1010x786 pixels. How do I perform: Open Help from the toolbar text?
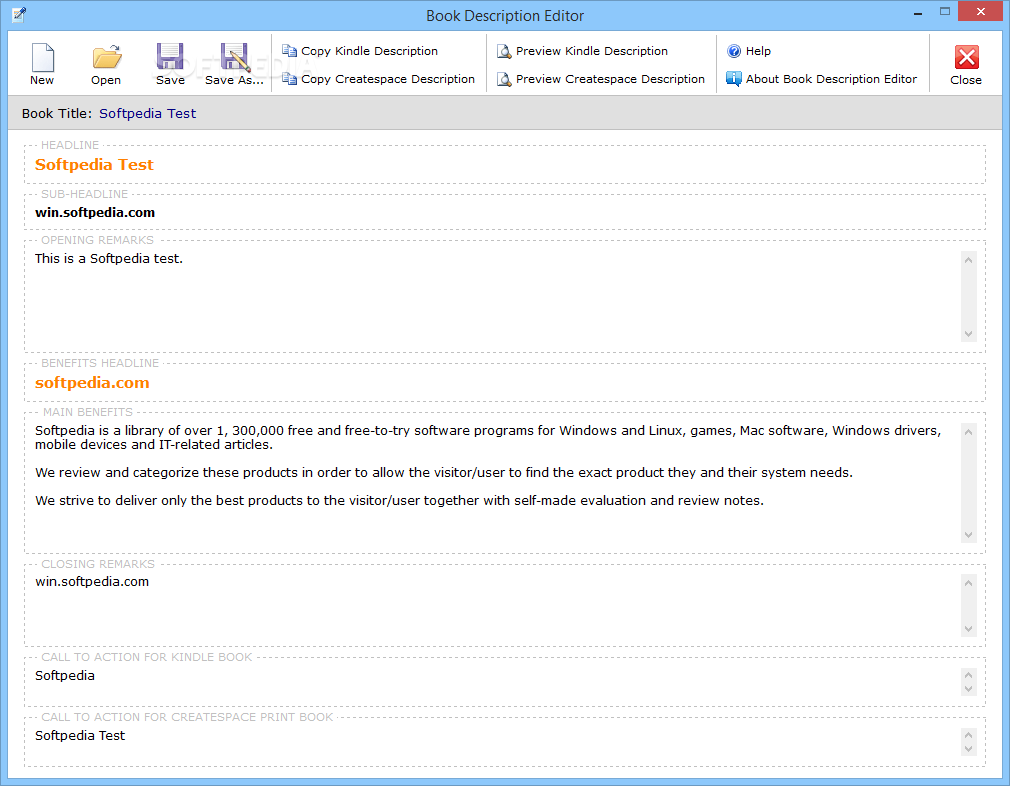[758, 51]
